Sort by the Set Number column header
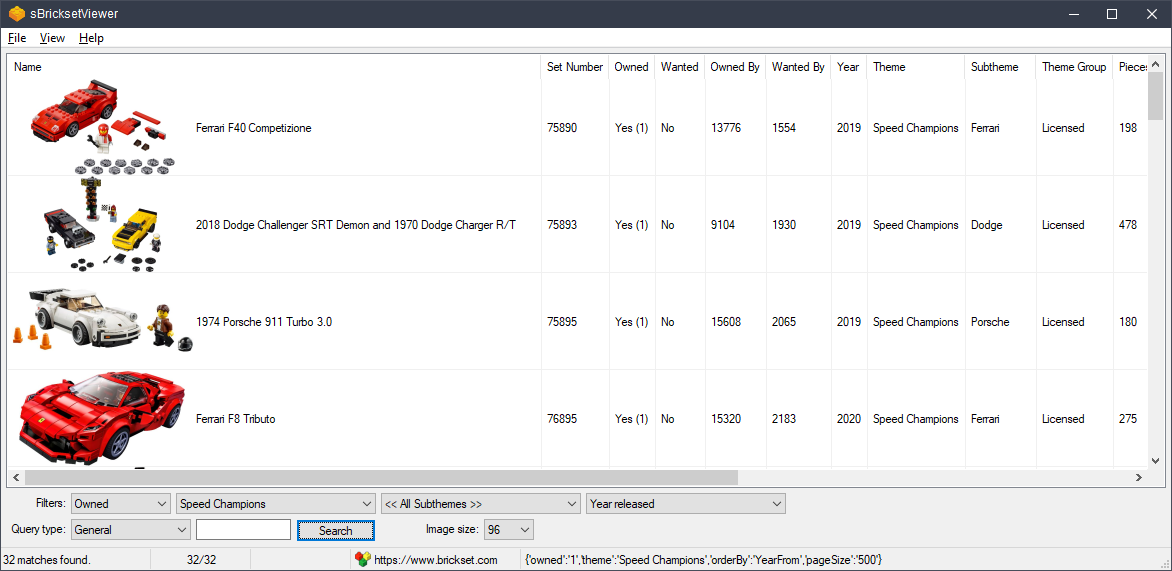 pos(574,67)
